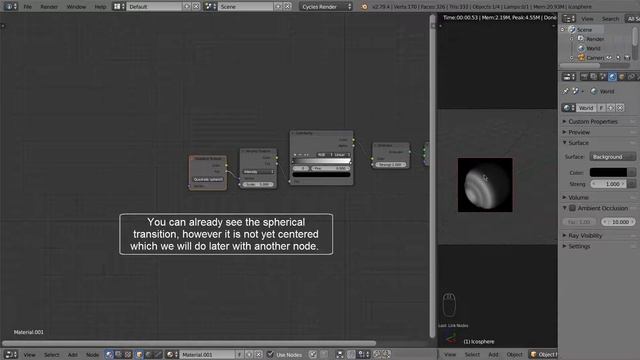The width and height of the screenshot is (640, 360).
Task: Add a new scene
Action: click(x=278, y=7)
